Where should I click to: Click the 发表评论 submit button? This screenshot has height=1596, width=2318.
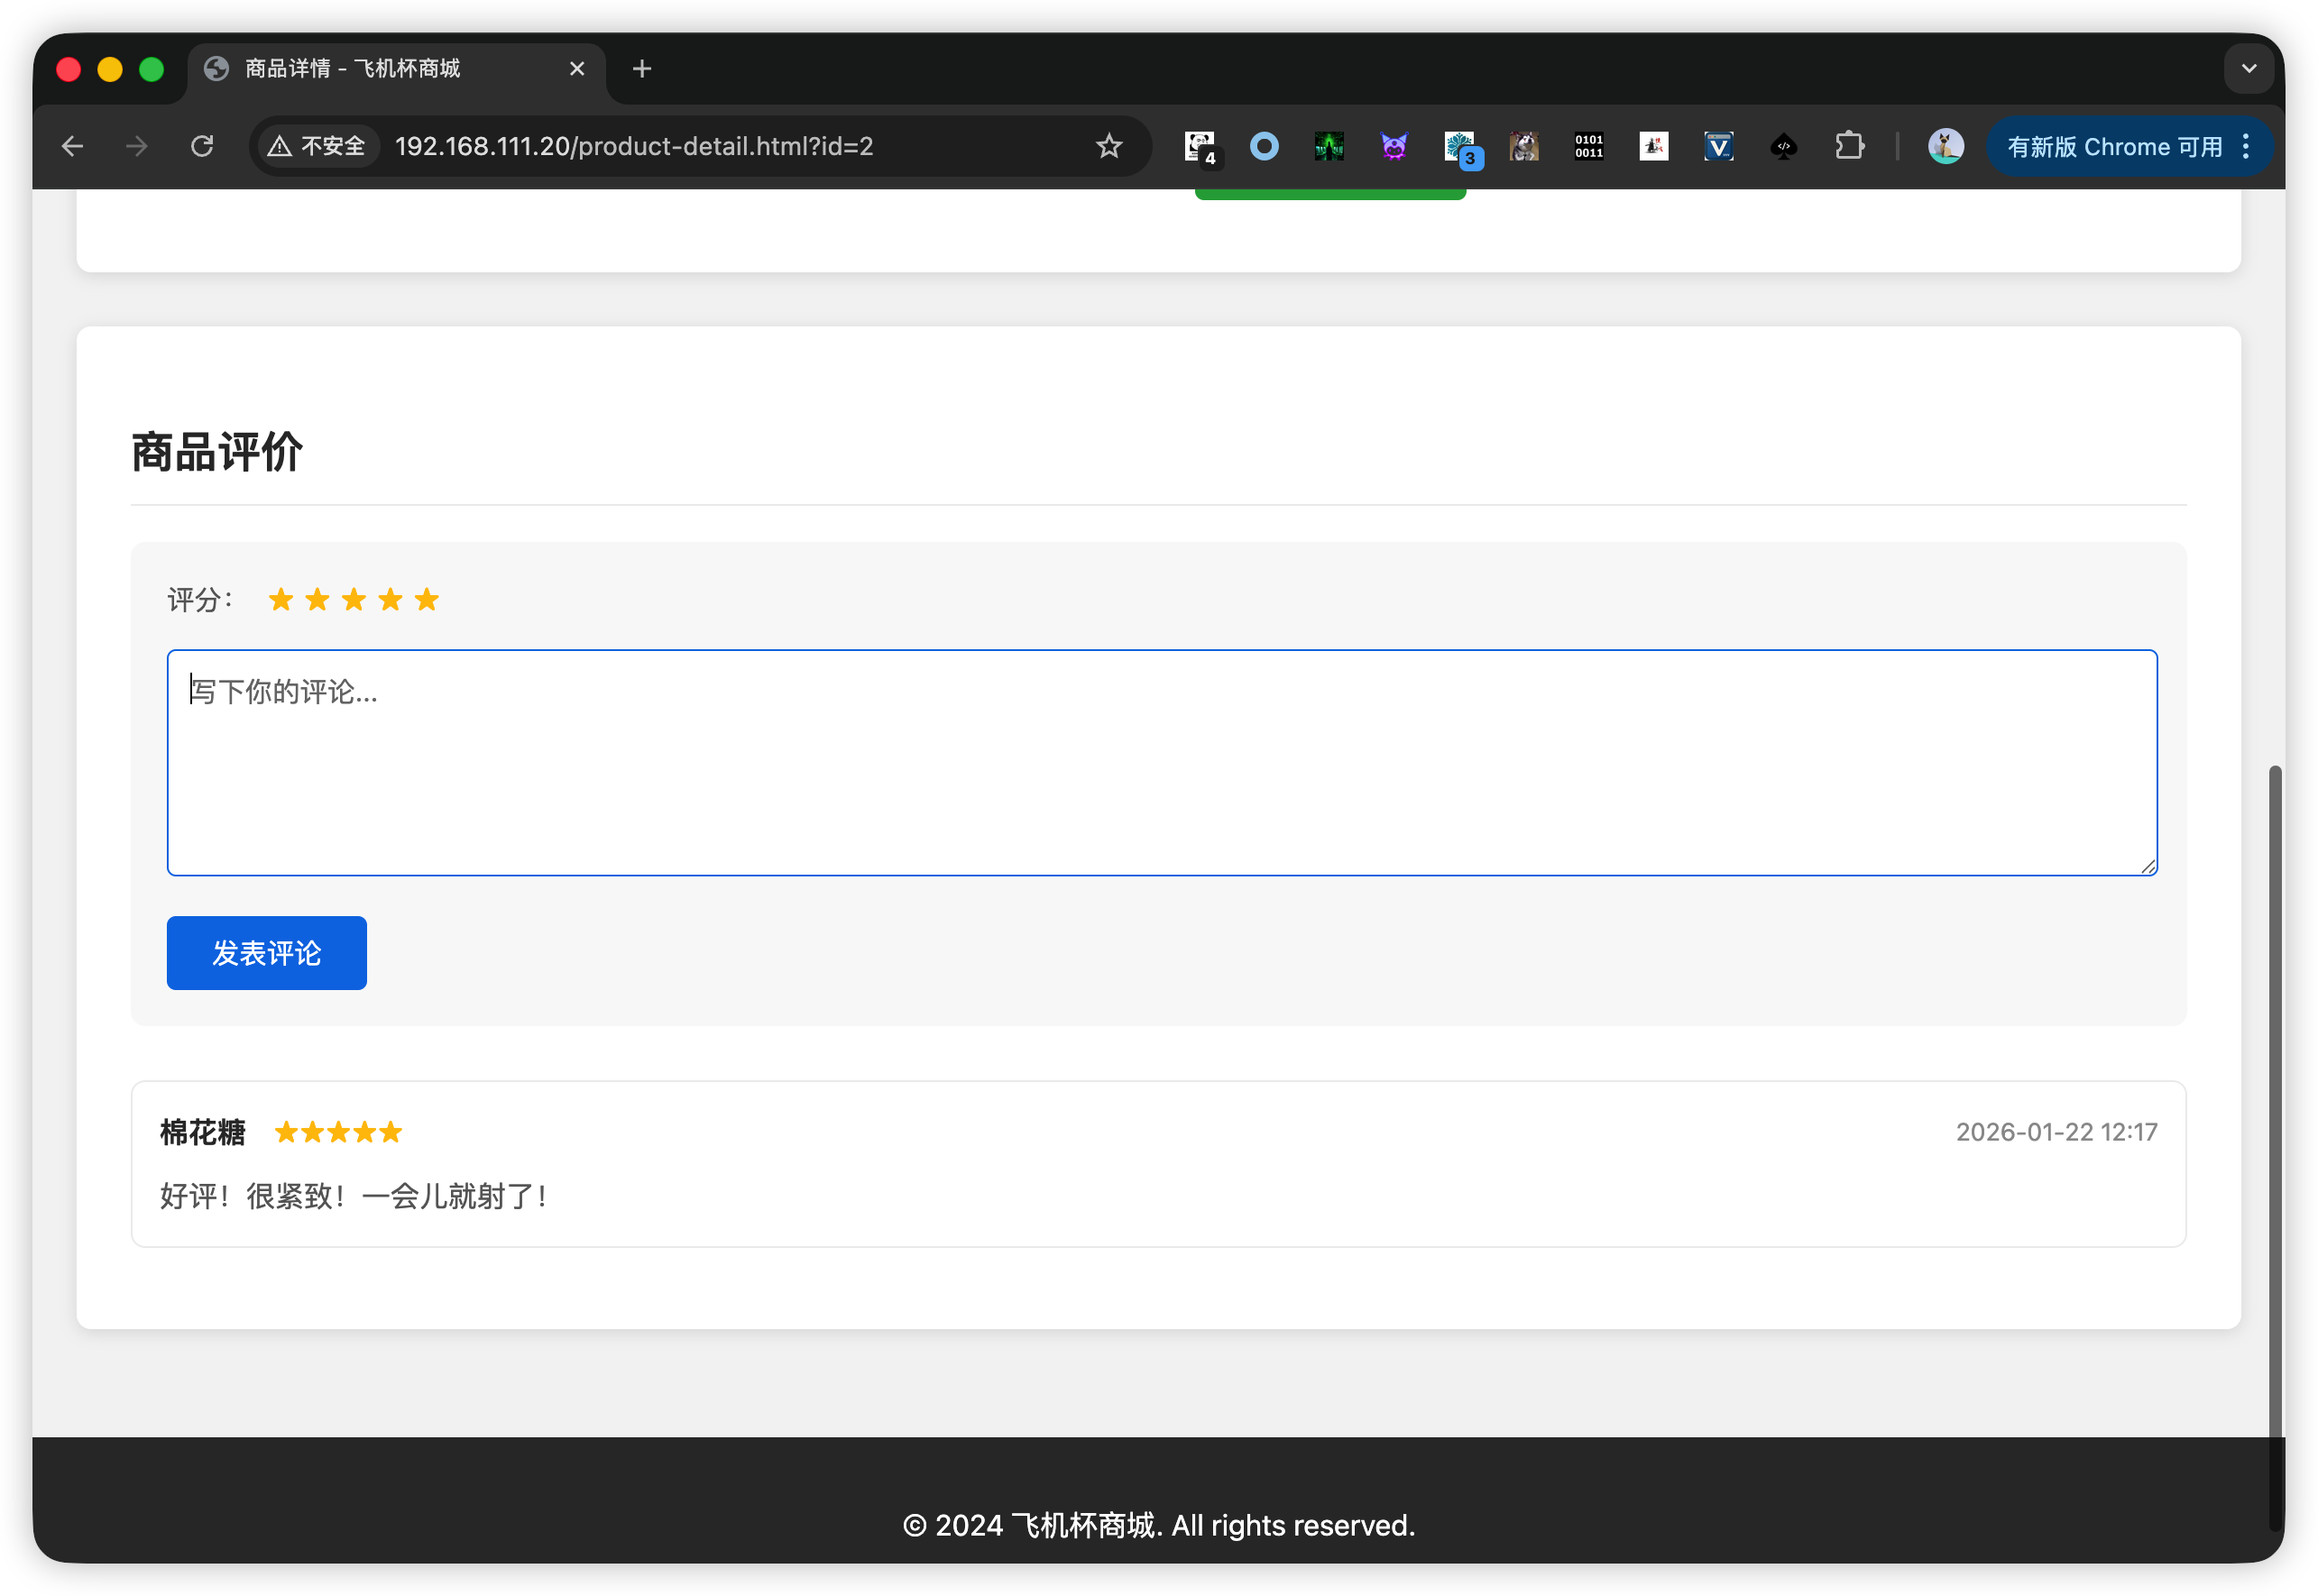266,953
